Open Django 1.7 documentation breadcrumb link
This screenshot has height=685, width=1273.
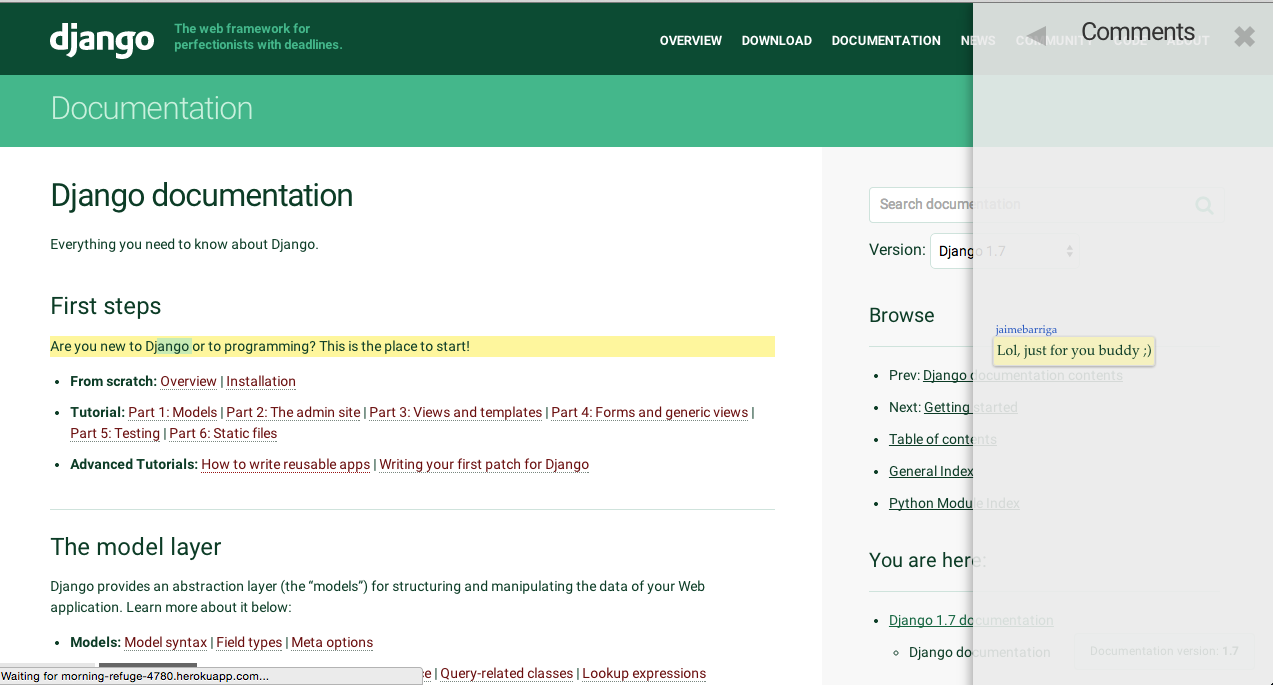971,620
